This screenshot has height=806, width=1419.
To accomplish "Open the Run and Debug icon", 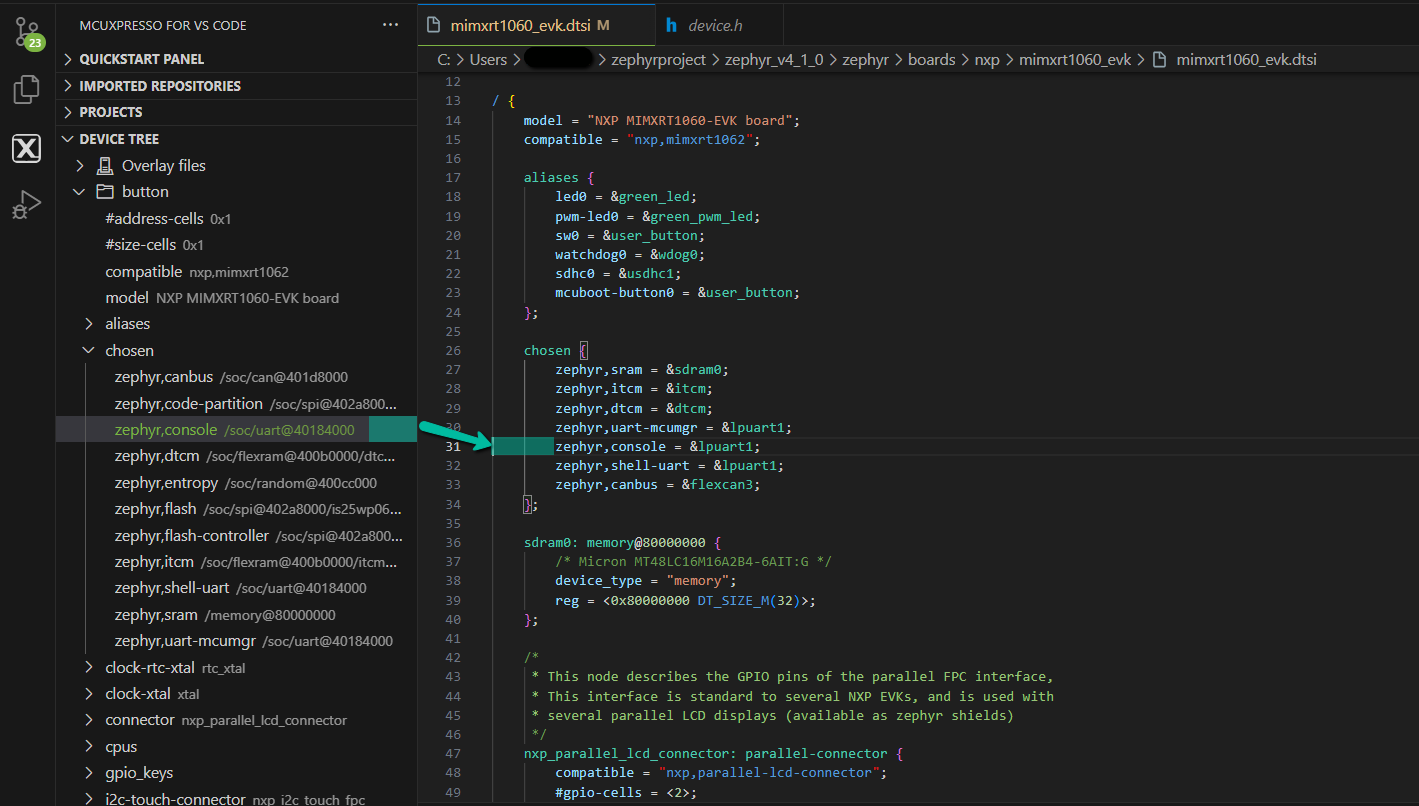I will 26,206.
